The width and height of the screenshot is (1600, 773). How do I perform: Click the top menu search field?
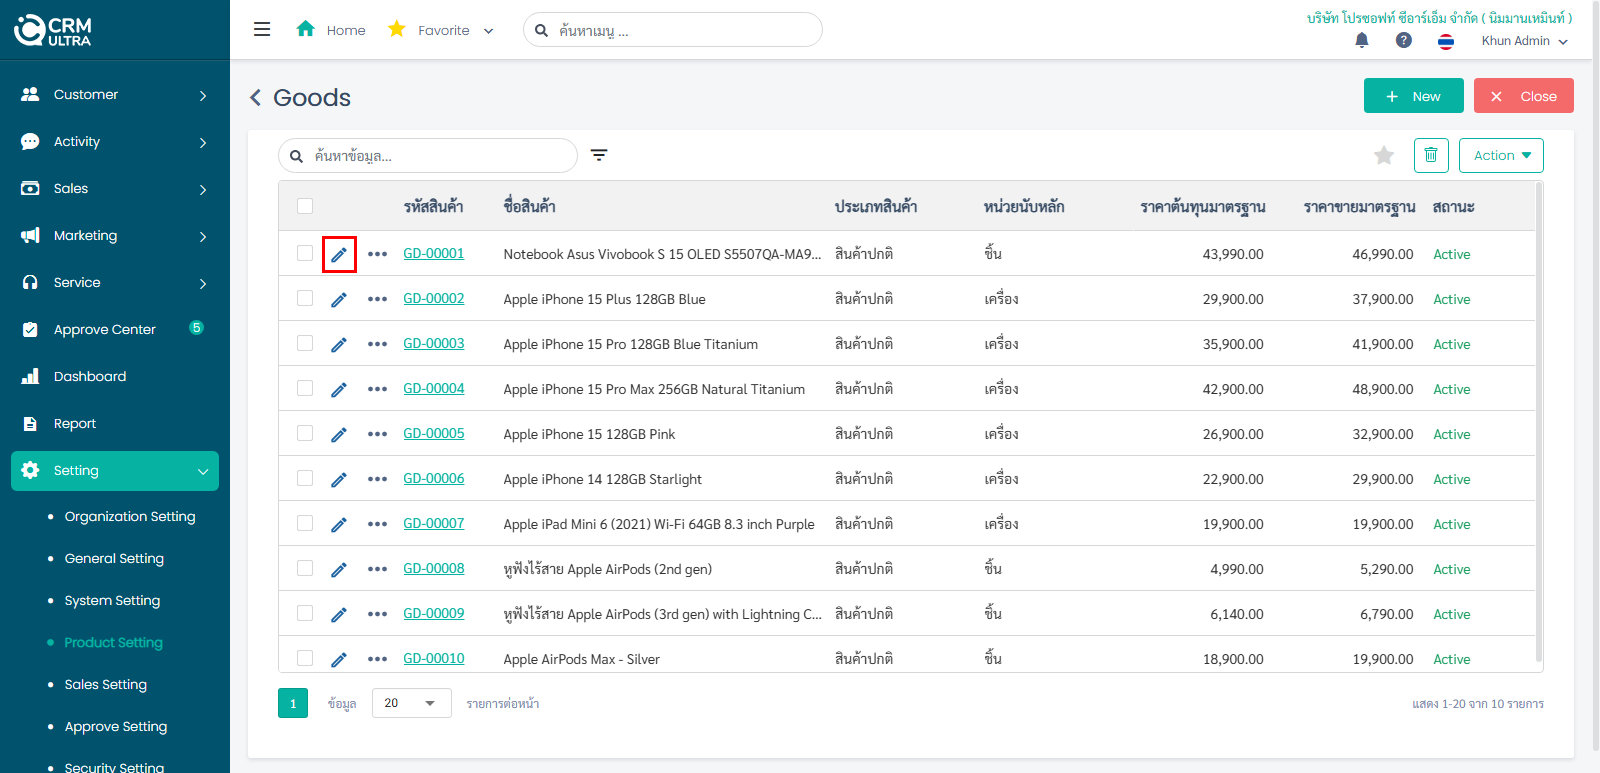click(x=673, y=30)
